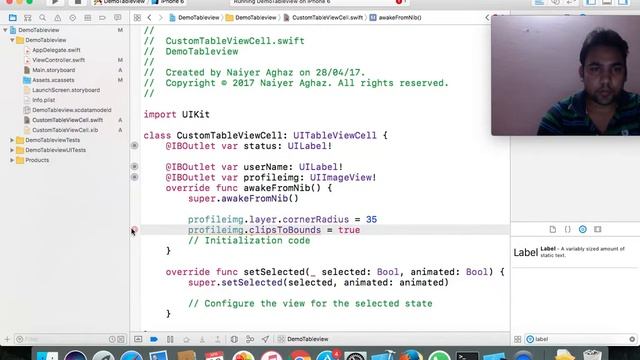This screenshot has width=640, height=360.
Task: Show the Code Snippet library icon
Action: pyautogui.click(x=568, y=229)
